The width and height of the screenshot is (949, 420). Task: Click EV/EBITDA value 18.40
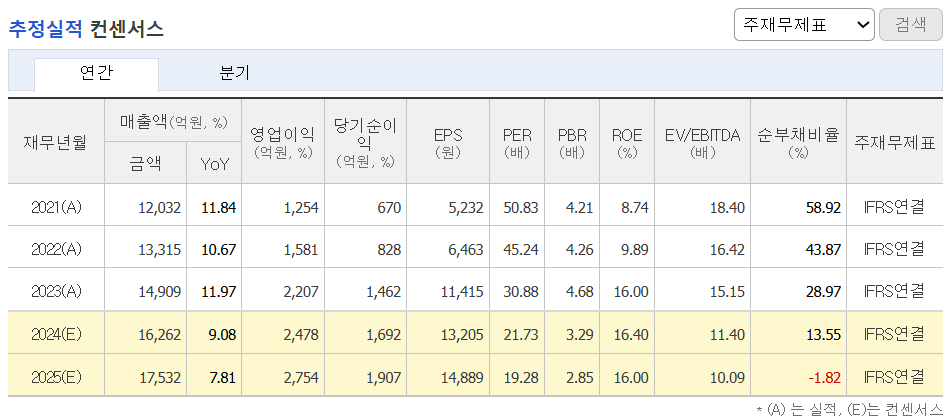click(728, 208)
